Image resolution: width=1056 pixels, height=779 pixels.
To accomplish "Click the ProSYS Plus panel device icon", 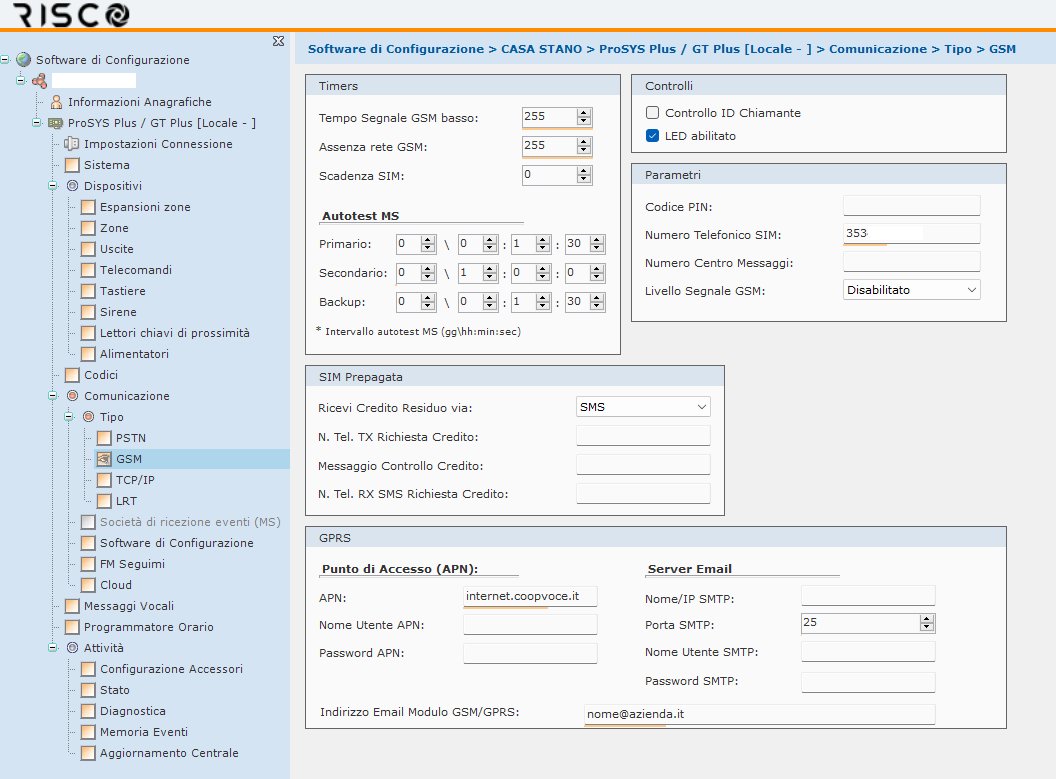I will pos(56,123).
